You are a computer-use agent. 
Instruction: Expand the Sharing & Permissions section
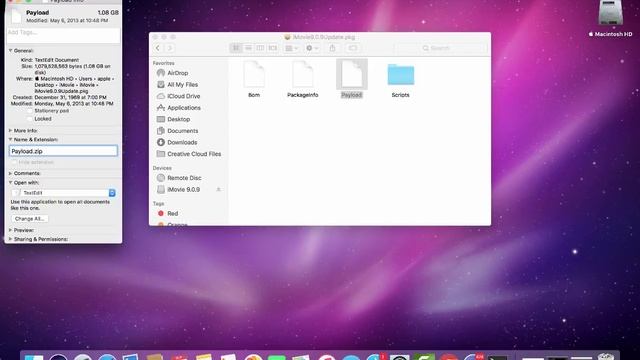coord(11,239)
